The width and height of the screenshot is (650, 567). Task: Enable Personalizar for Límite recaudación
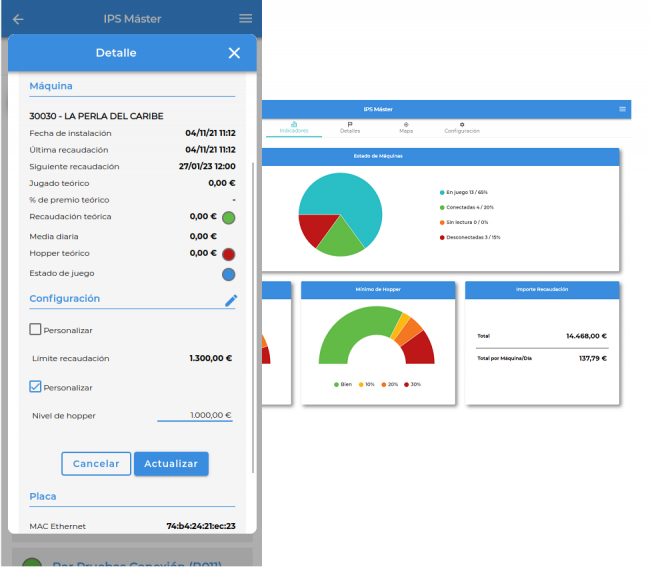[x=36, y=329]
